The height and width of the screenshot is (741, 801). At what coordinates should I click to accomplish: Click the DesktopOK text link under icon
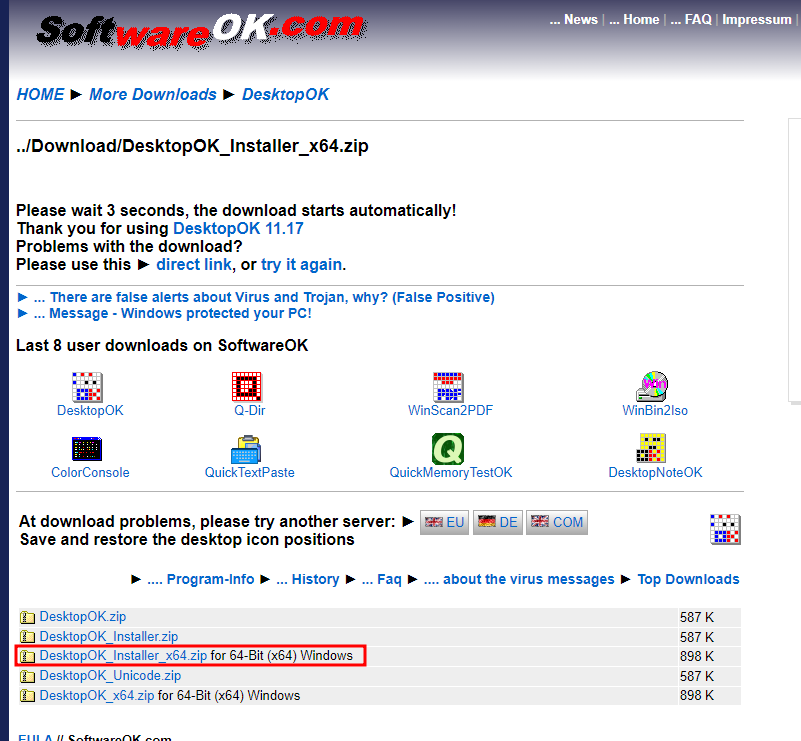(x=90, y=411)
